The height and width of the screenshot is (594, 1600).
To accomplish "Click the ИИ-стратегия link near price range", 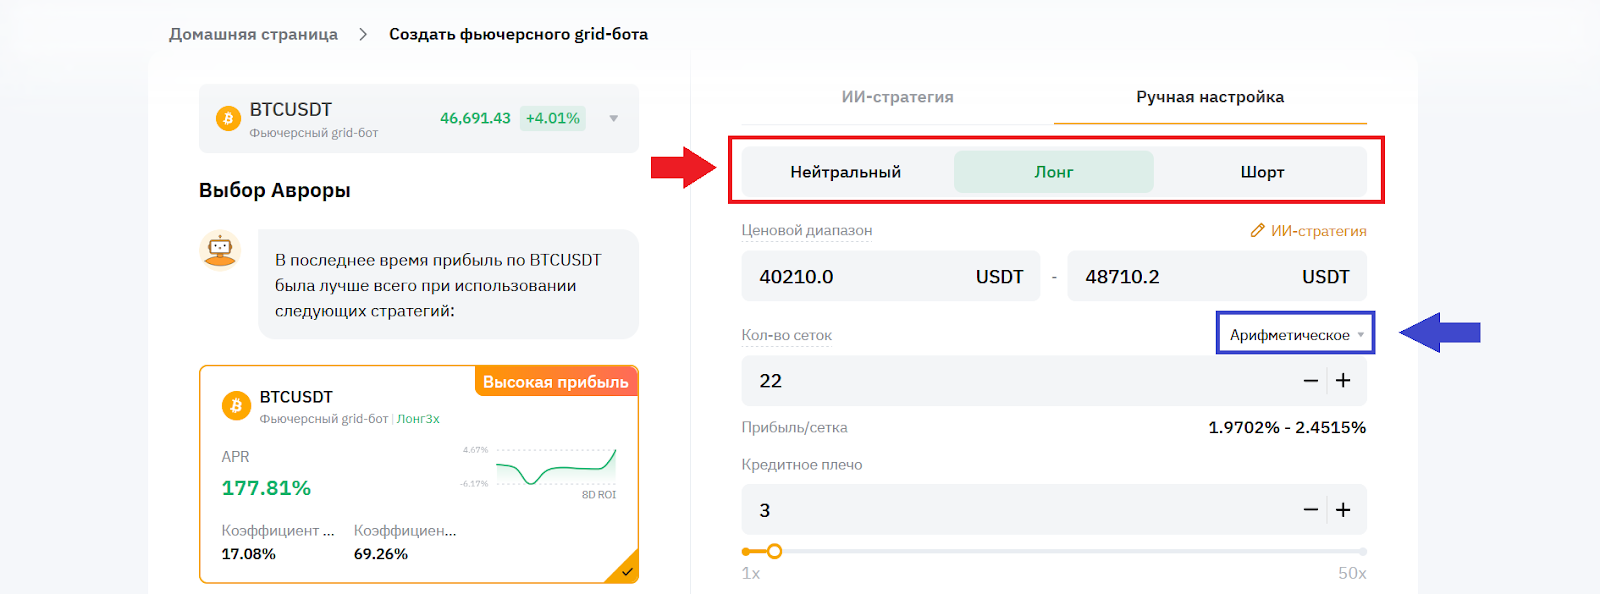I will click(1318, 231).
